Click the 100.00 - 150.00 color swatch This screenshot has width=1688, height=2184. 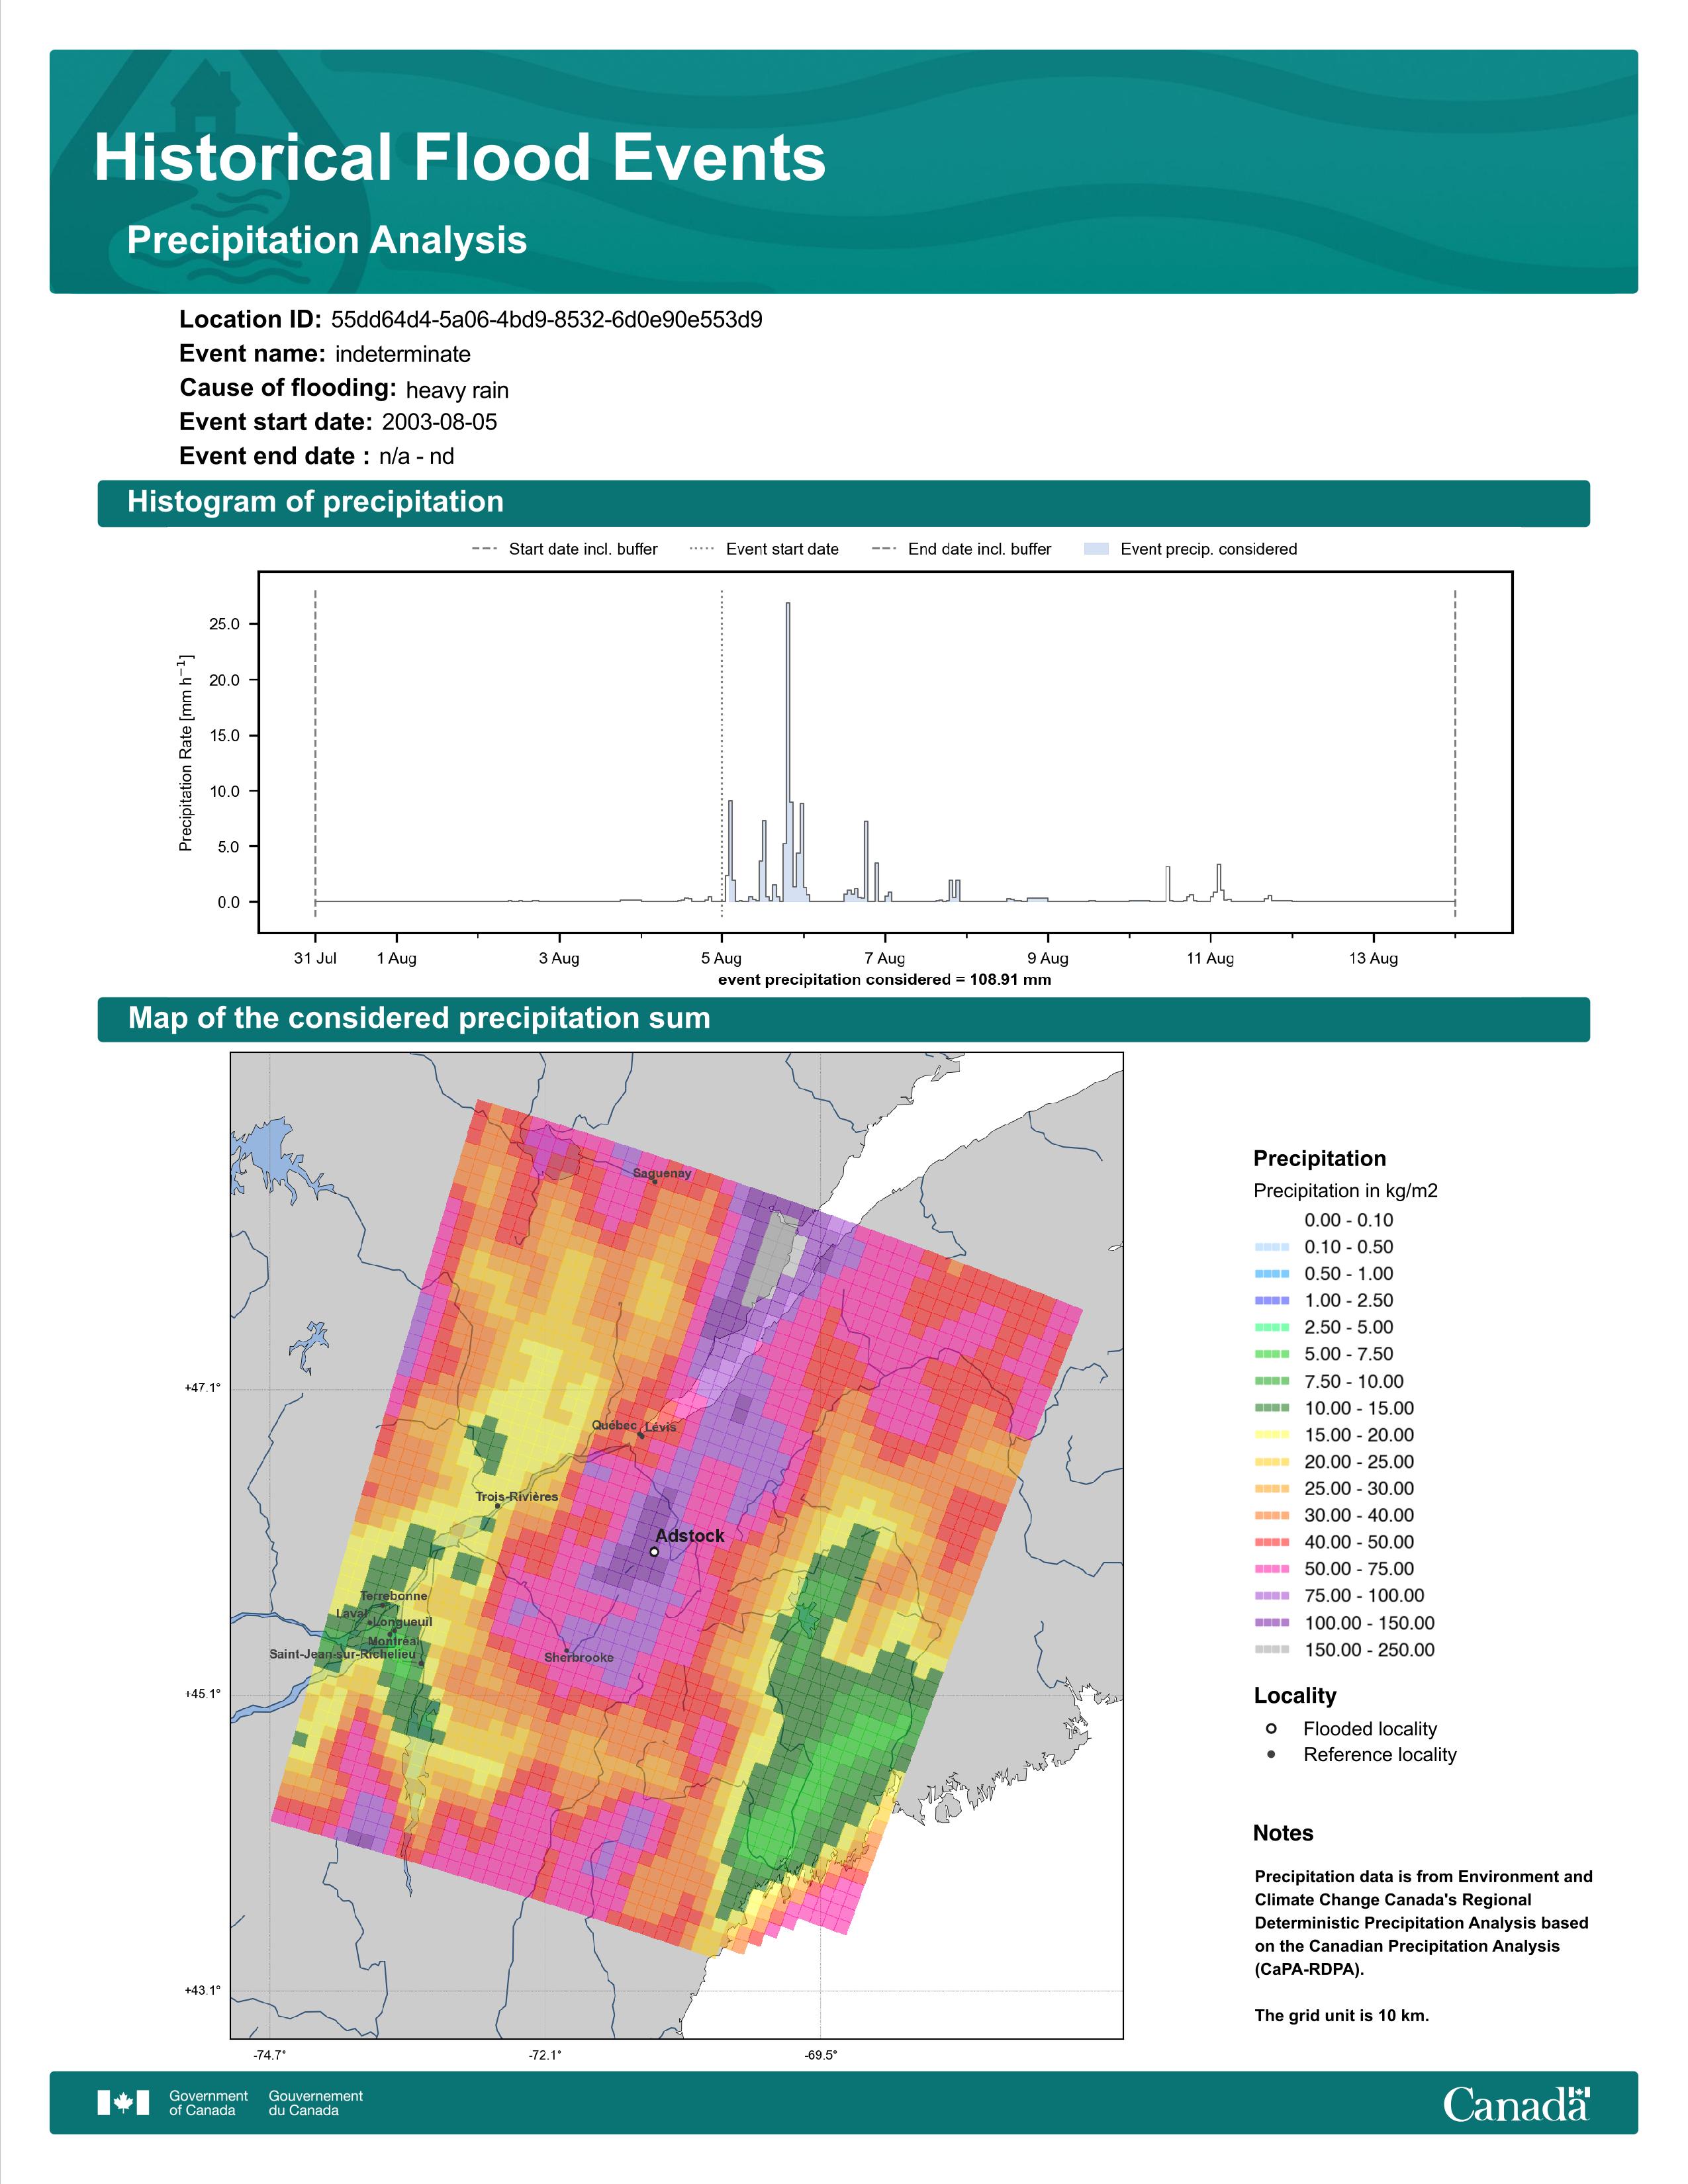click(x=1272, y=1623)
